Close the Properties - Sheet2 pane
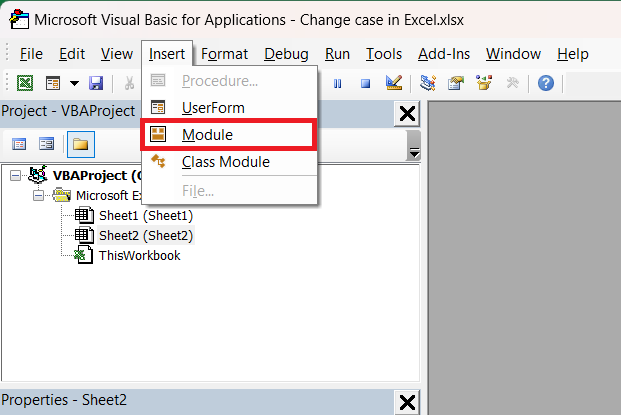The height and width of the screenshot is (415, 621). click(x=407, y=403)
